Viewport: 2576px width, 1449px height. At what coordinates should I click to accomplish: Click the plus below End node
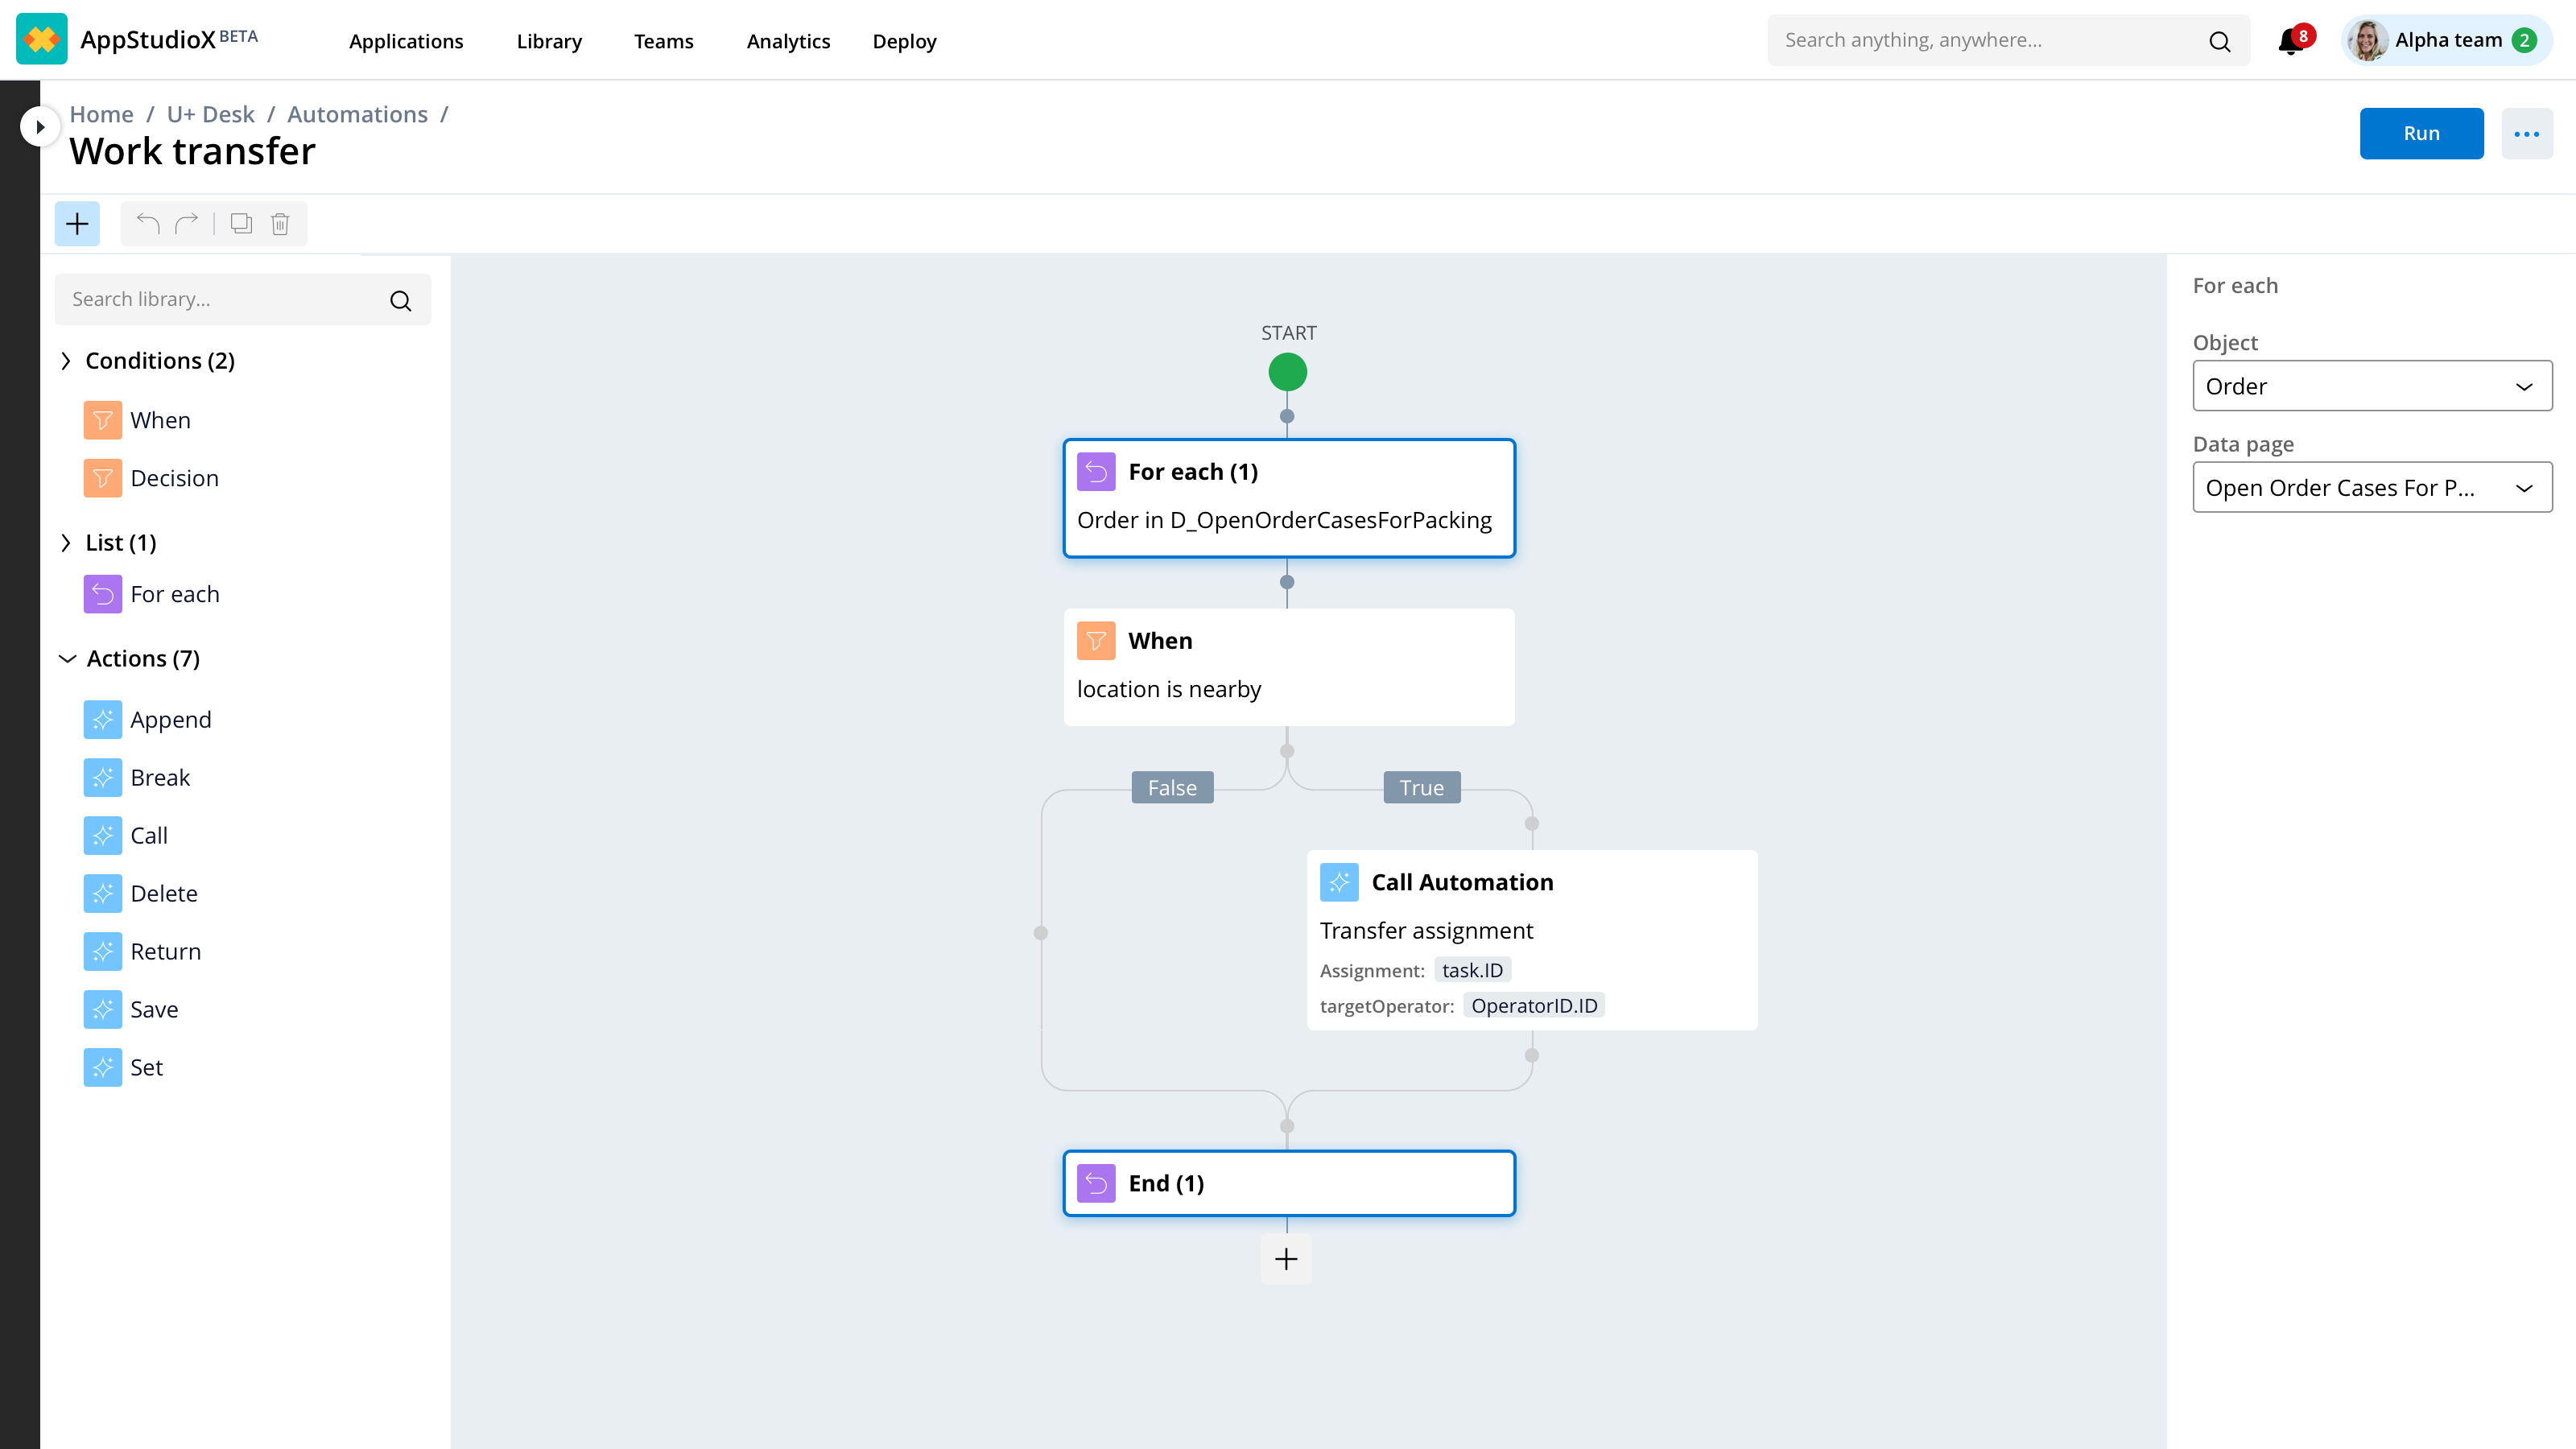[x=1286, y=1259]
